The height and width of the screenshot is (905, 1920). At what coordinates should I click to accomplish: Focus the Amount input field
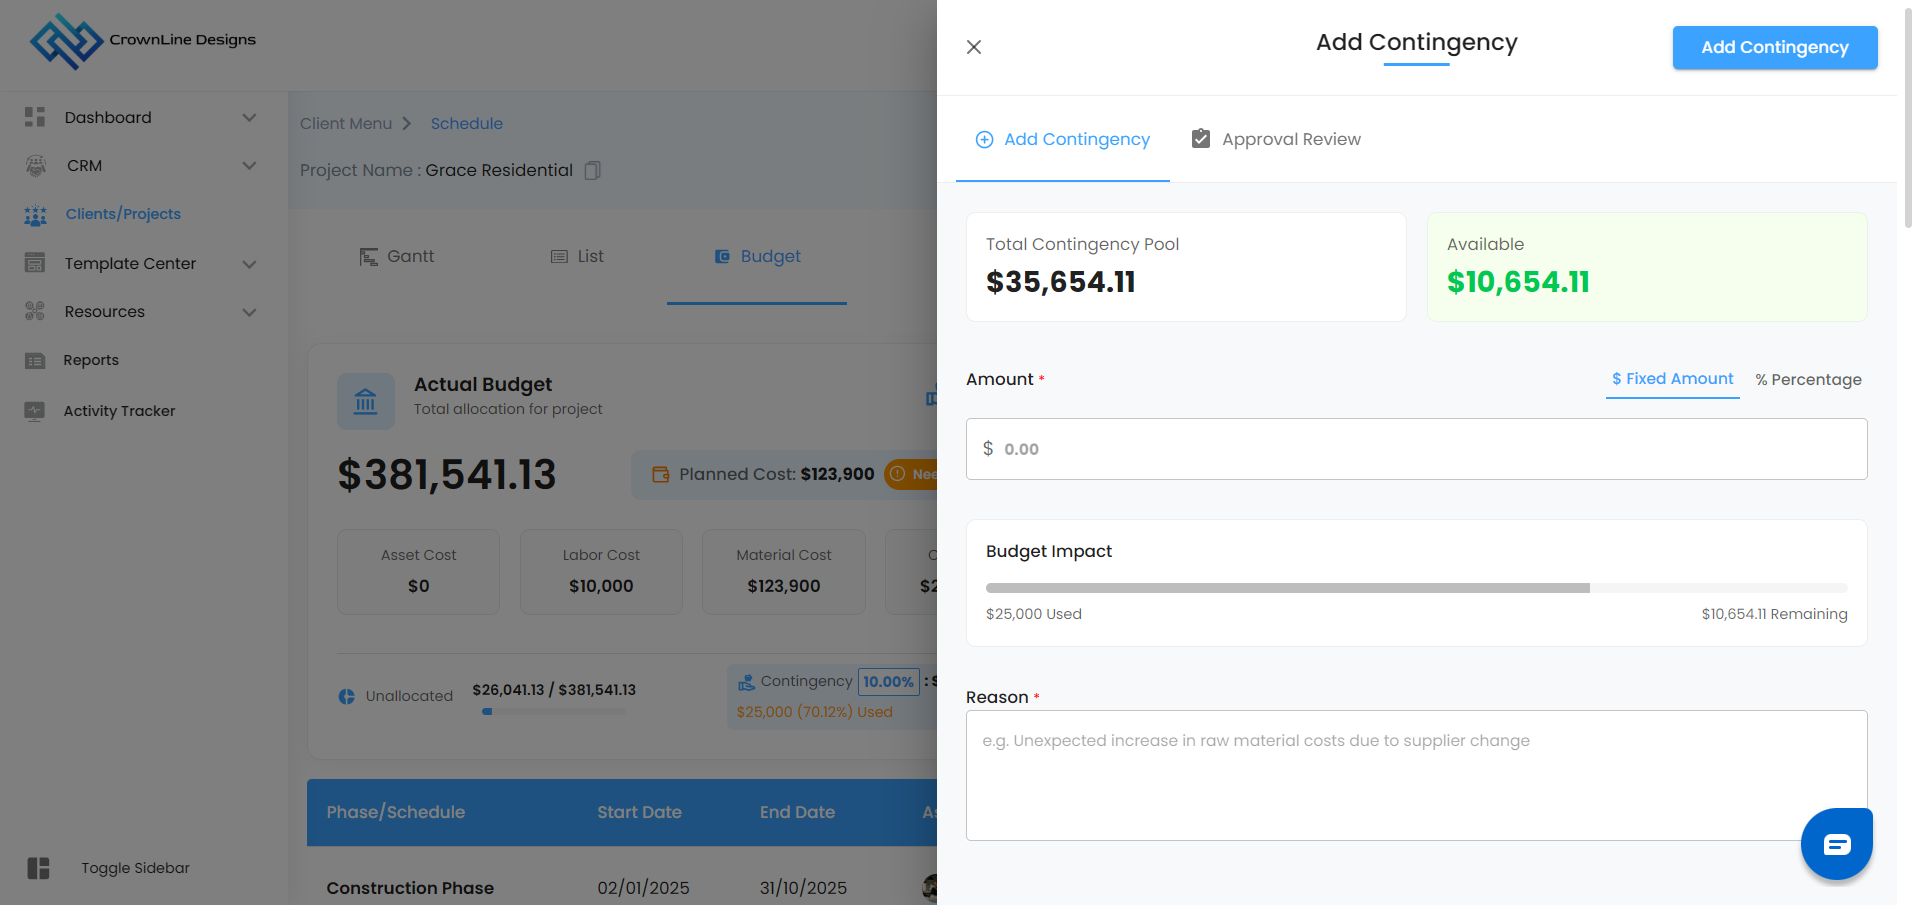tap(1417, 449)
